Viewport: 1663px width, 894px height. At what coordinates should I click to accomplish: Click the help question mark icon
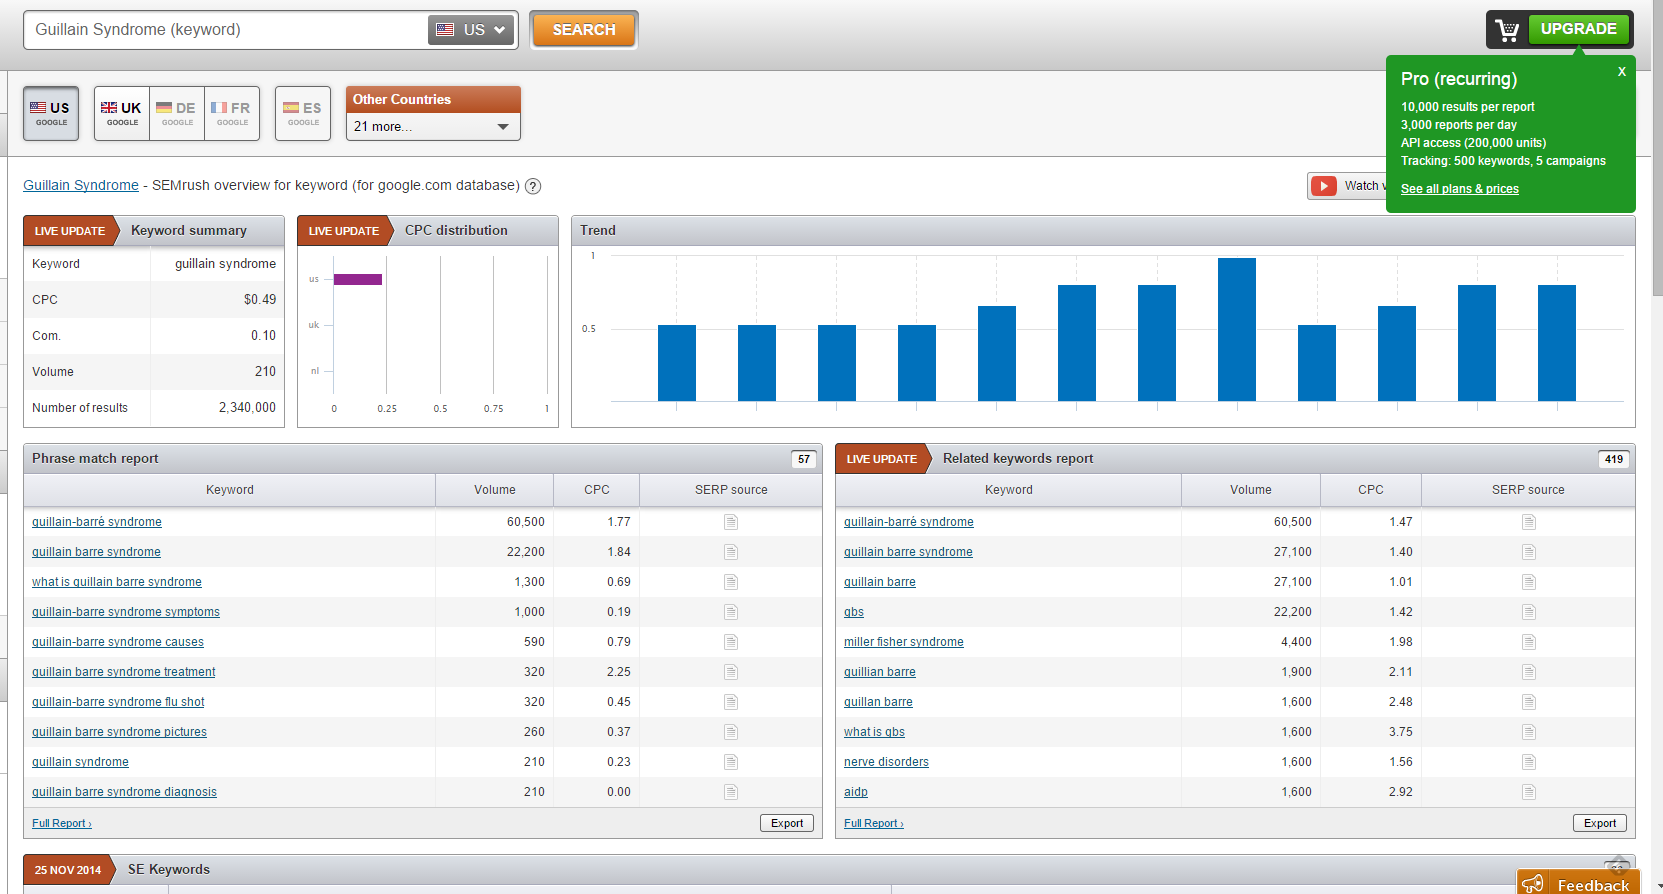coord(533,186)
